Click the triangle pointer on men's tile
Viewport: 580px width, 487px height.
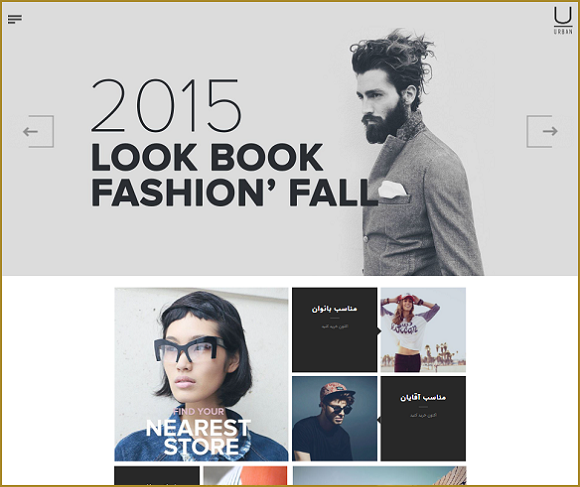point(379,420)
